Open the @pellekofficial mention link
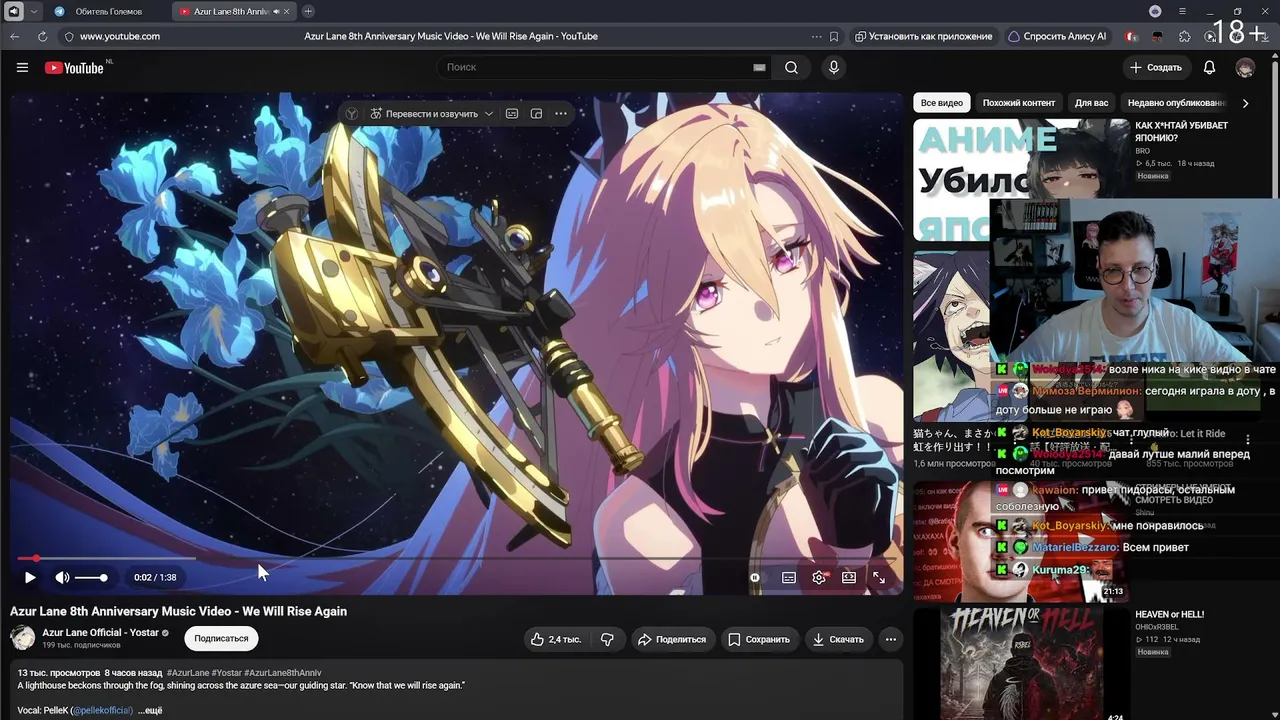The width and height of the screenshot is (1280, 720). coord(103,710)
